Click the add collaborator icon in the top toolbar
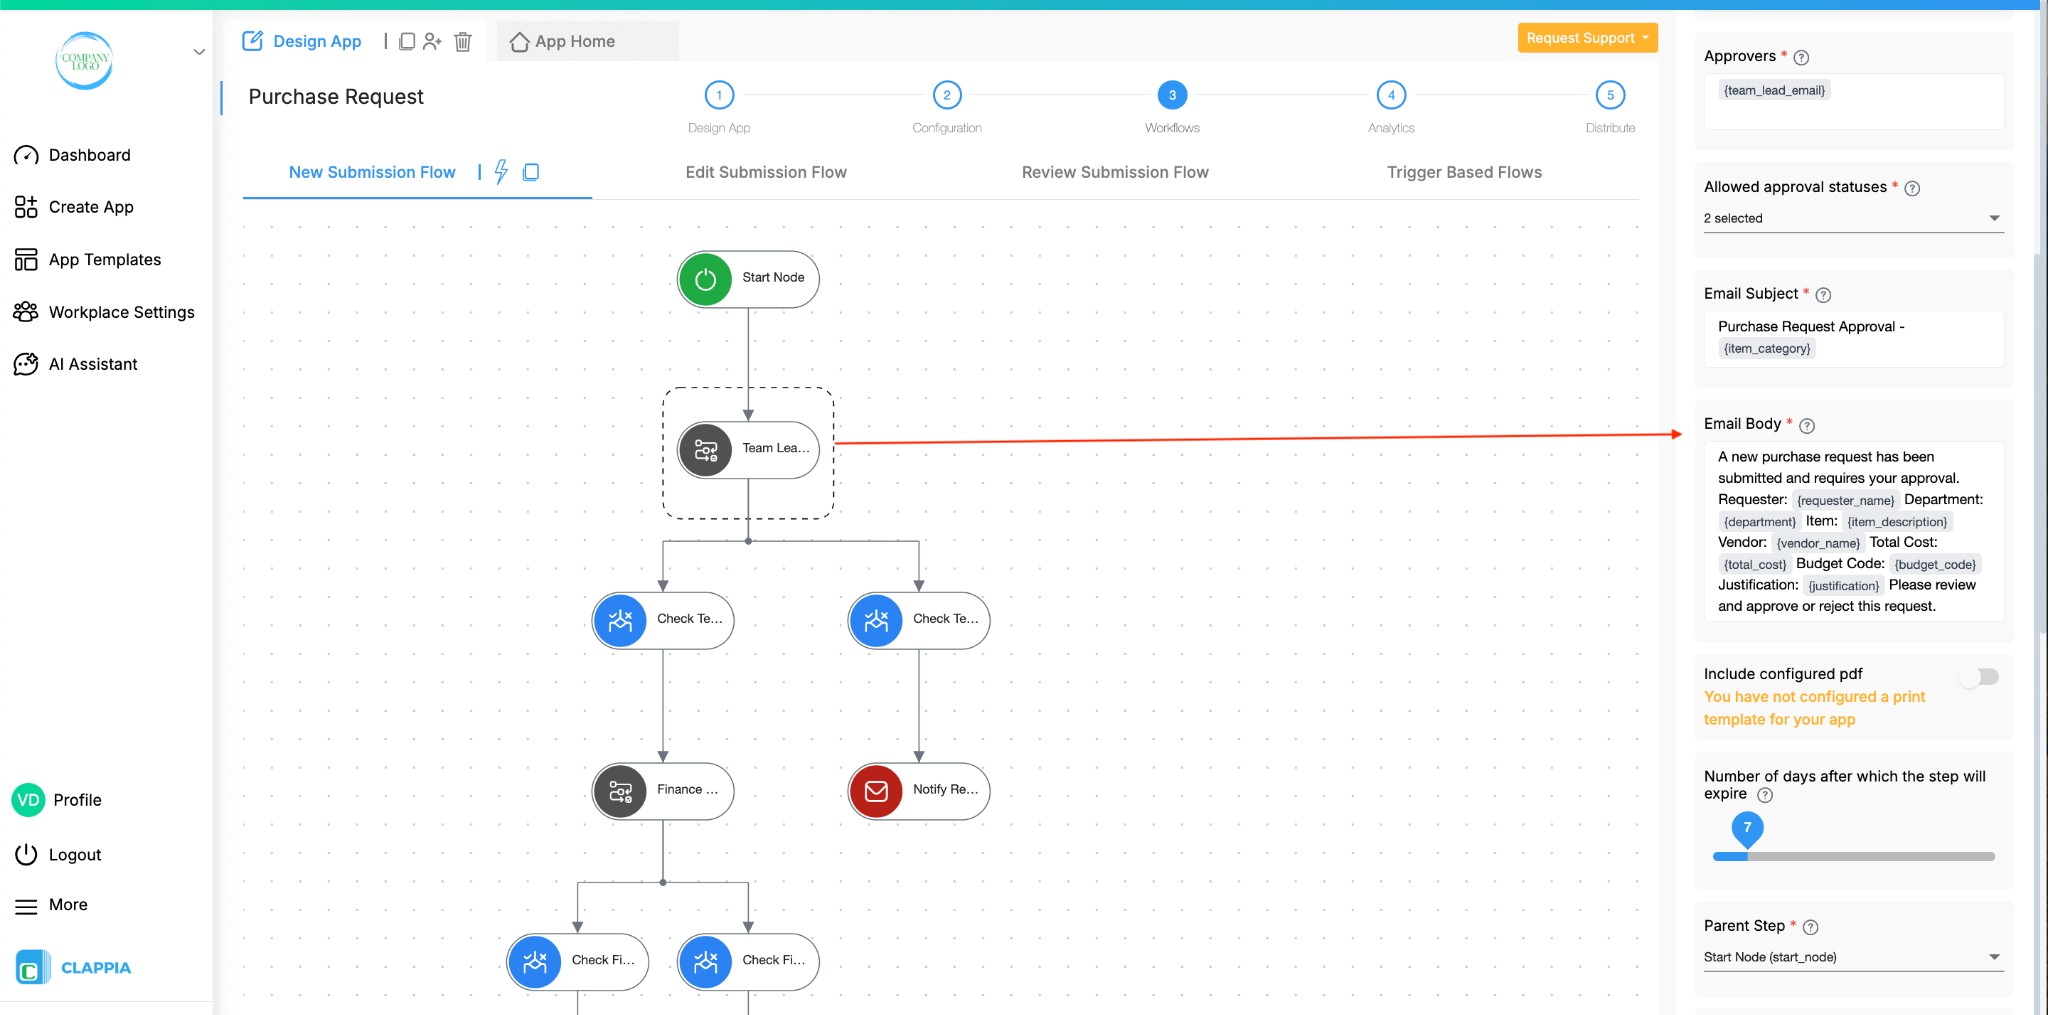Image resolution: width=2048 pixels, height=1015 pixels. click(x=433, y=41)
